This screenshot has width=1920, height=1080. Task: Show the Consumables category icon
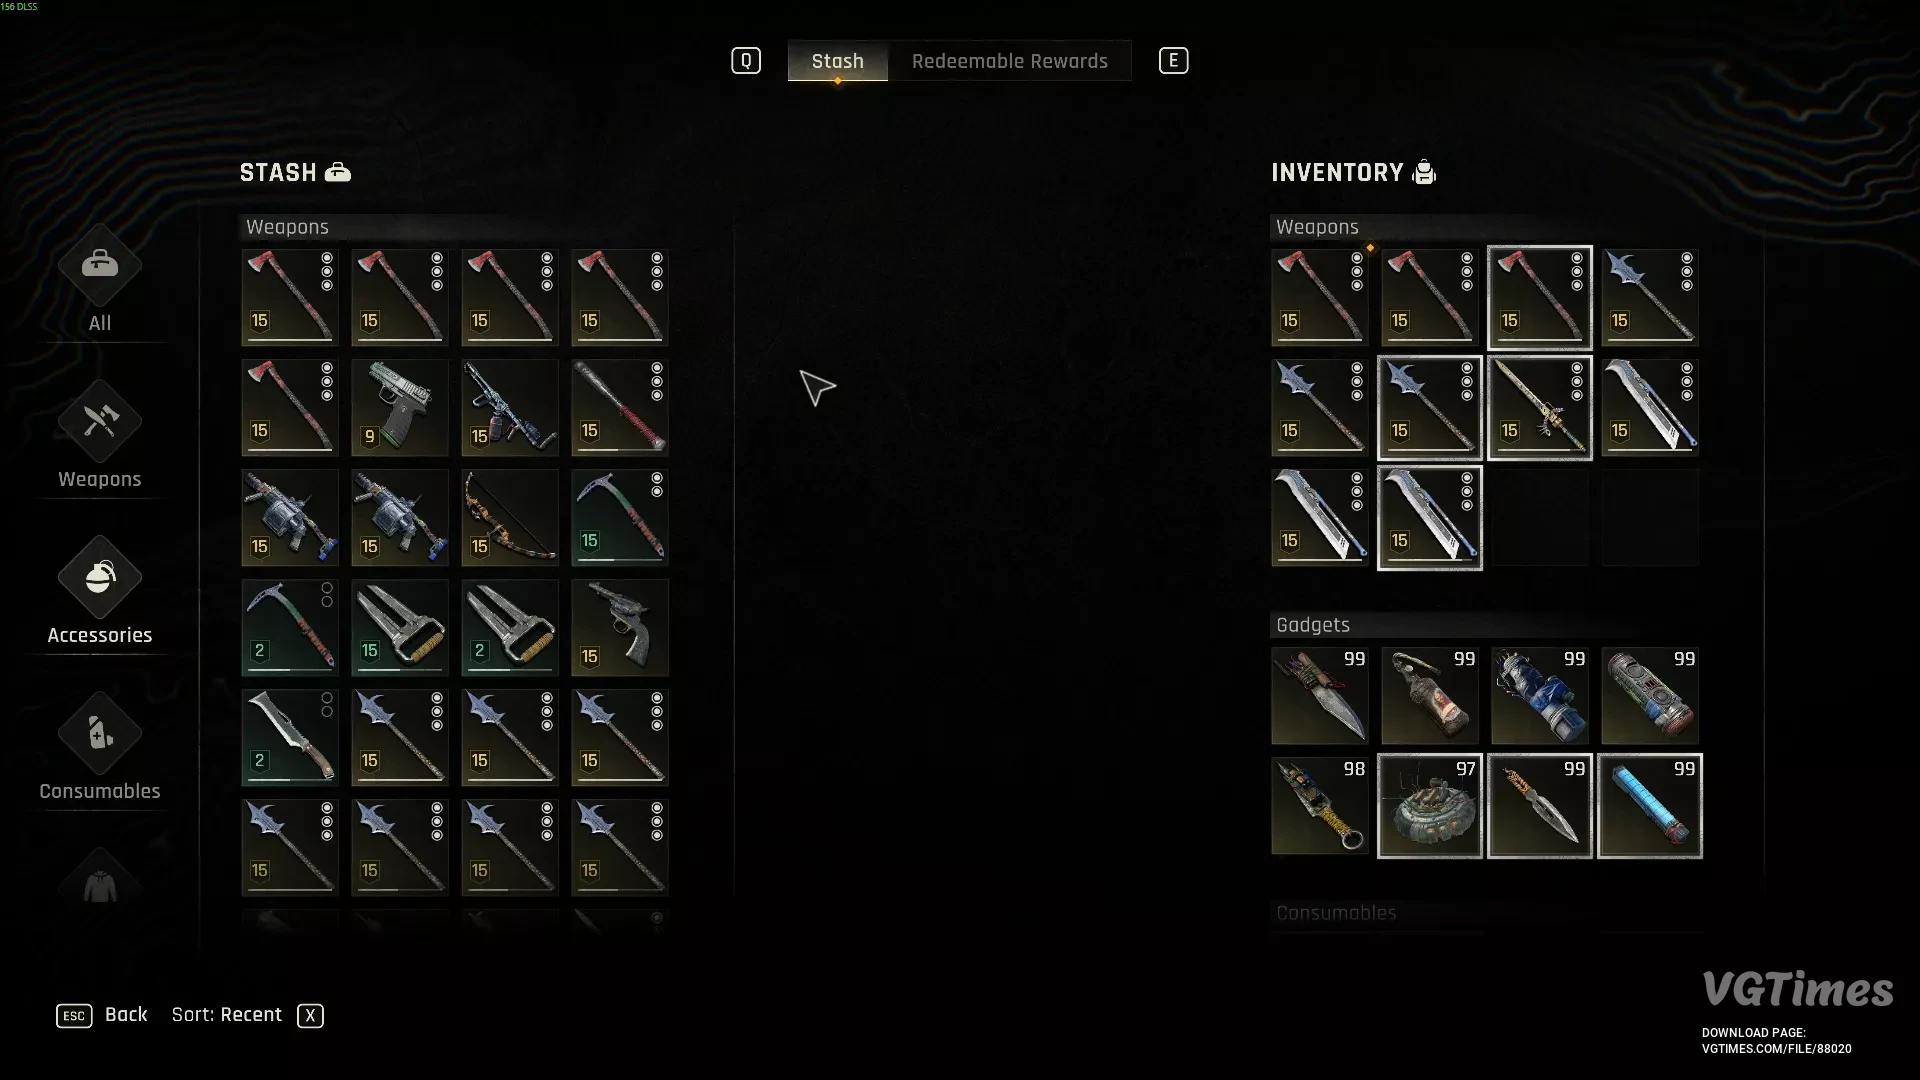pos(100,733)
